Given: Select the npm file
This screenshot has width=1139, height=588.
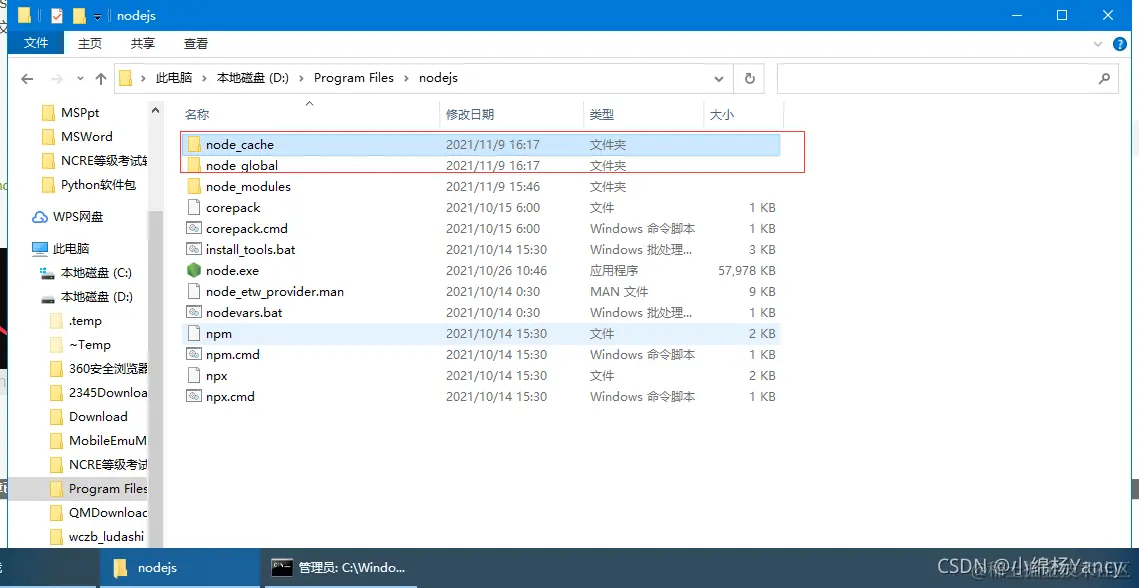Looking at the screenshot, I should tap(480, 334).
